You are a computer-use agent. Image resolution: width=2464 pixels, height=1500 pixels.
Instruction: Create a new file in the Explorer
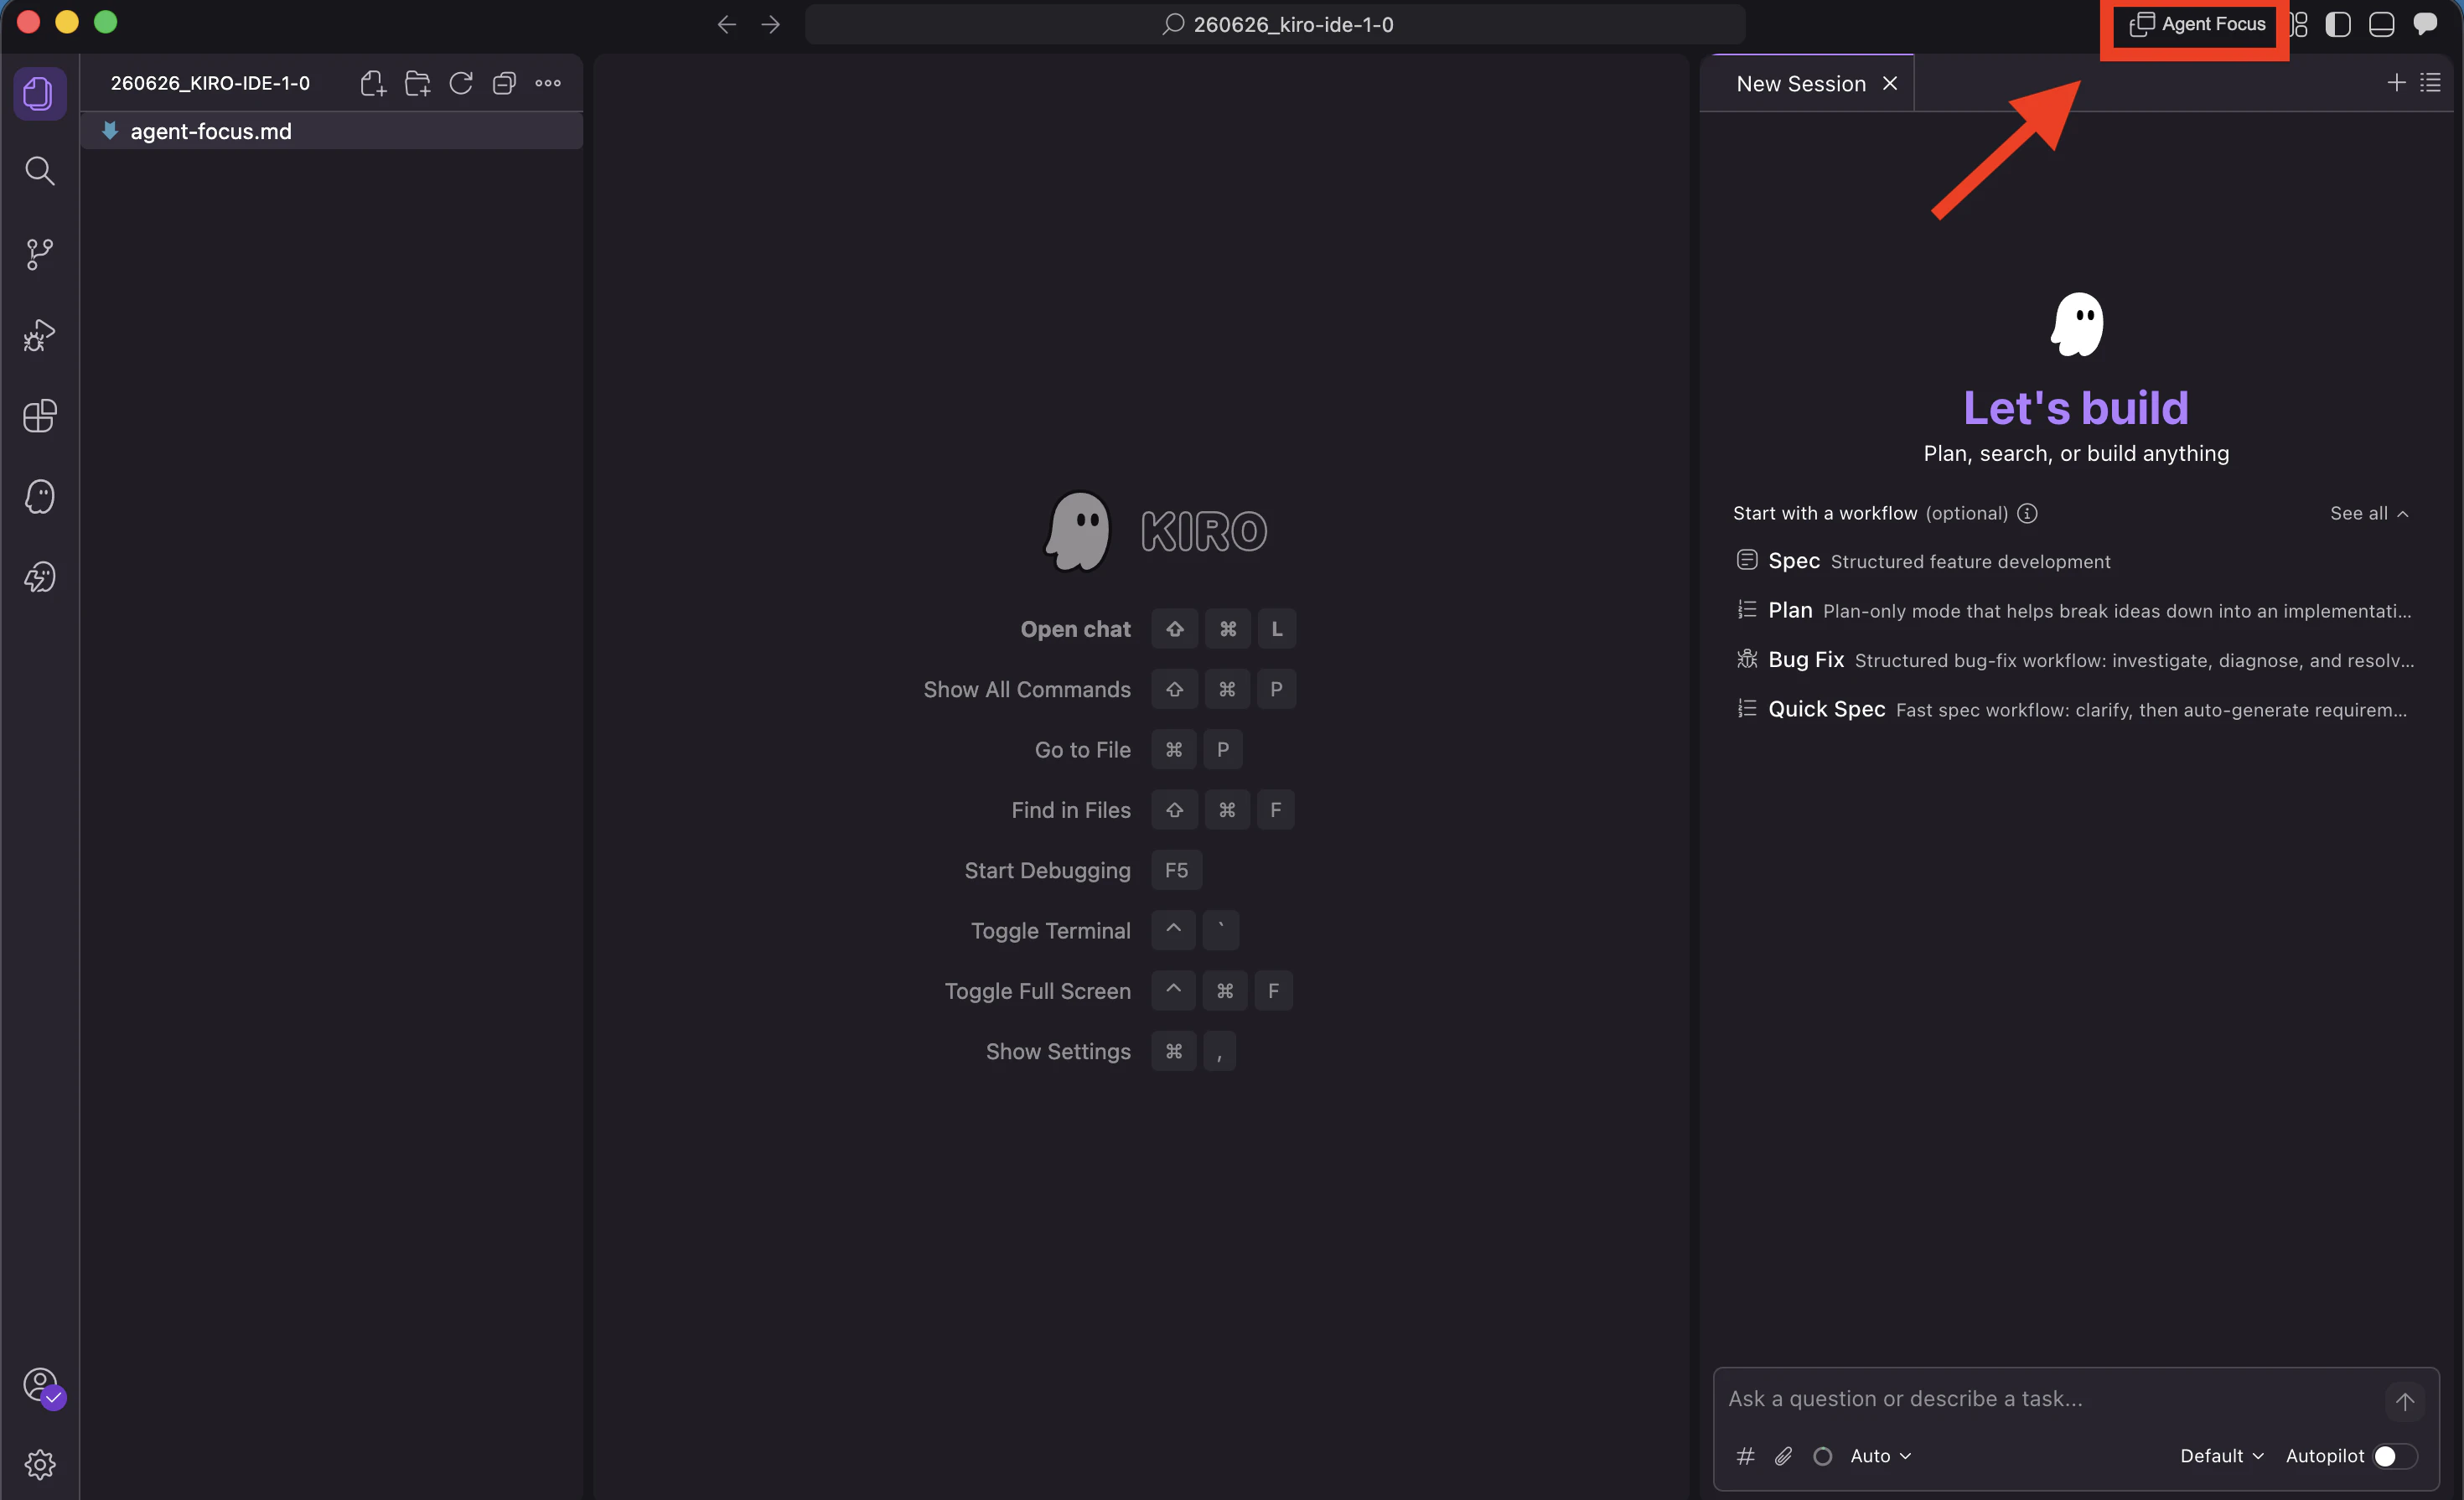point(373,83)
